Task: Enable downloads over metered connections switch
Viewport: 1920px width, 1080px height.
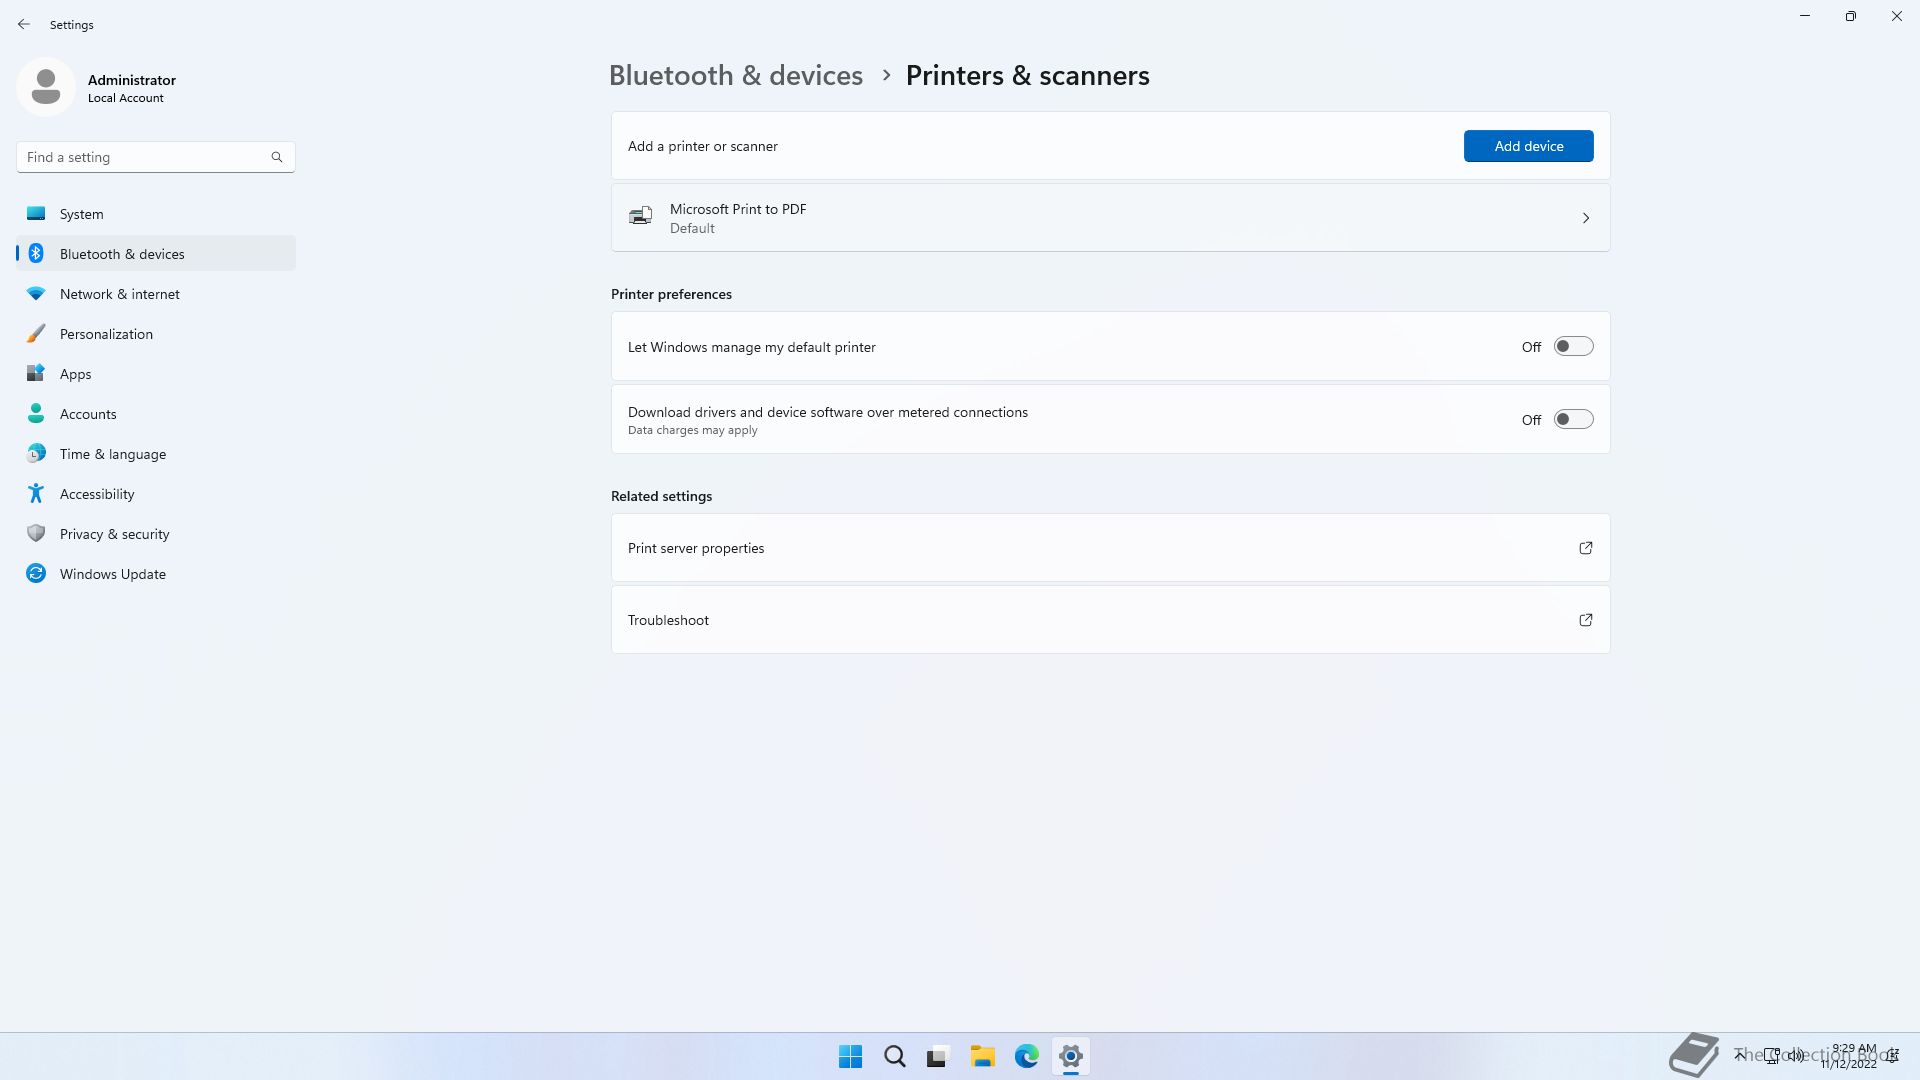Action: coord(1573,420)
